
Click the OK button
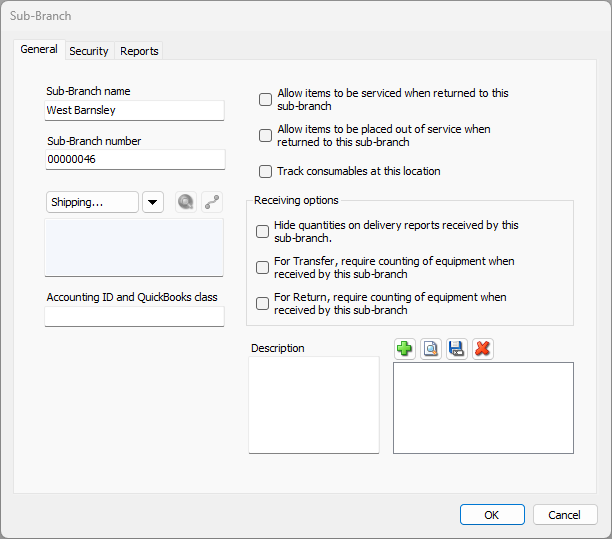click(x=492, y=515)
